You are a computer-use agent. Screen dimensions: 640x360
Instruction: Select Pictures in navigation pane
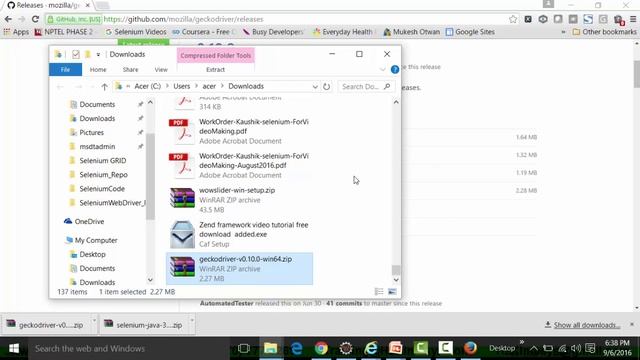91,133
